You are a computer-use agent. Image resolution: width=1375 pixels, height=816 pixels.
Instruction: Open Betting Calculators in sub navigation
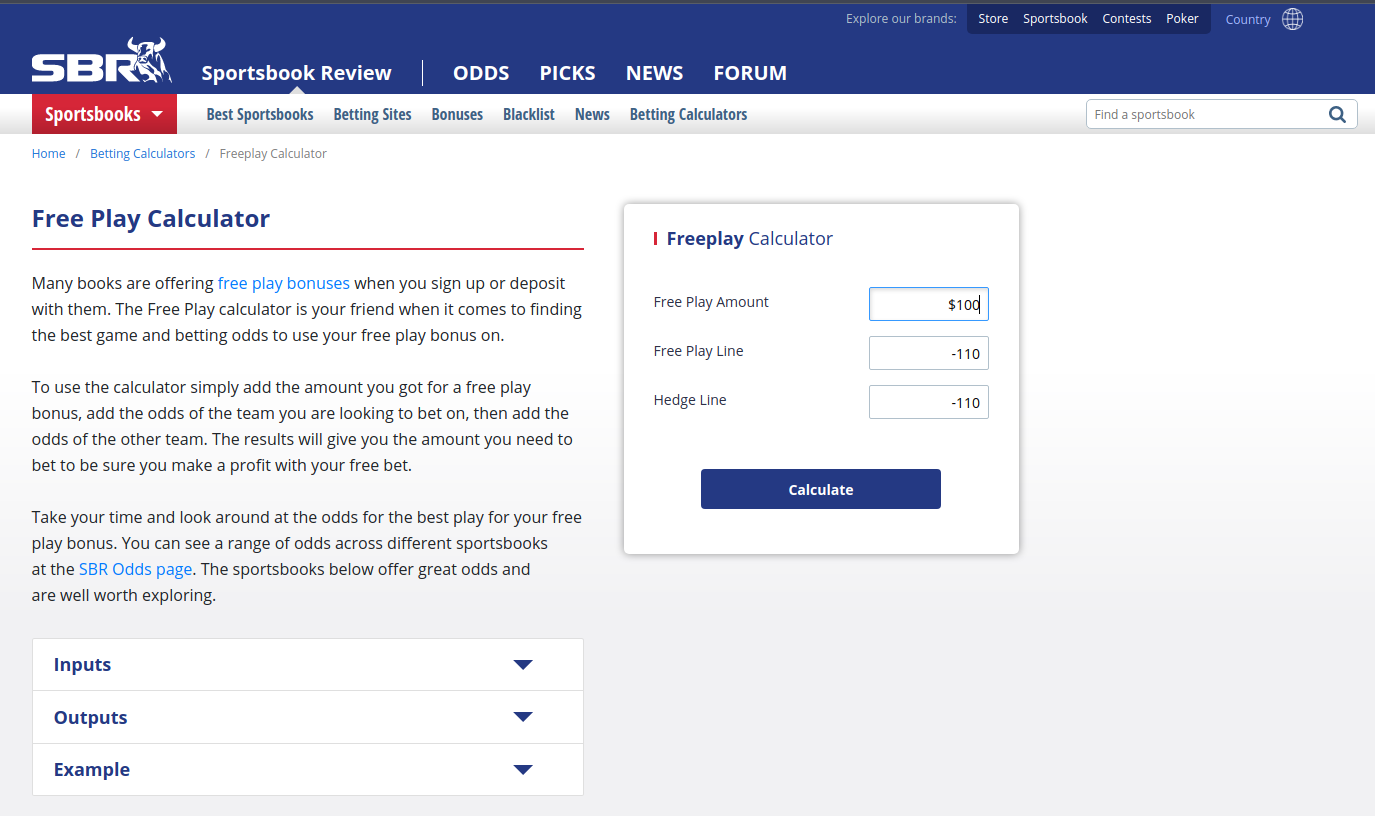[688, 114]
